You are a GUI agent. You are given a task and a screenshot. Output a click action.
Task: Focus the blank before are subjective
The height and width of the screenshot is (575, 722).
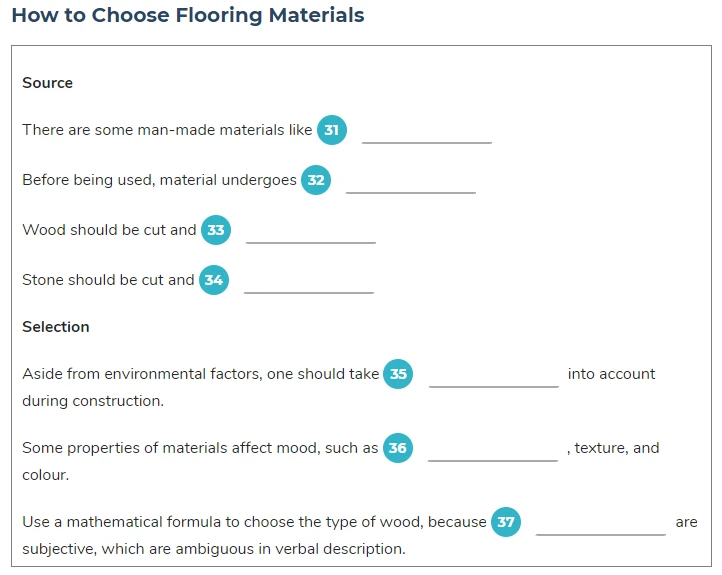(601, 525)
